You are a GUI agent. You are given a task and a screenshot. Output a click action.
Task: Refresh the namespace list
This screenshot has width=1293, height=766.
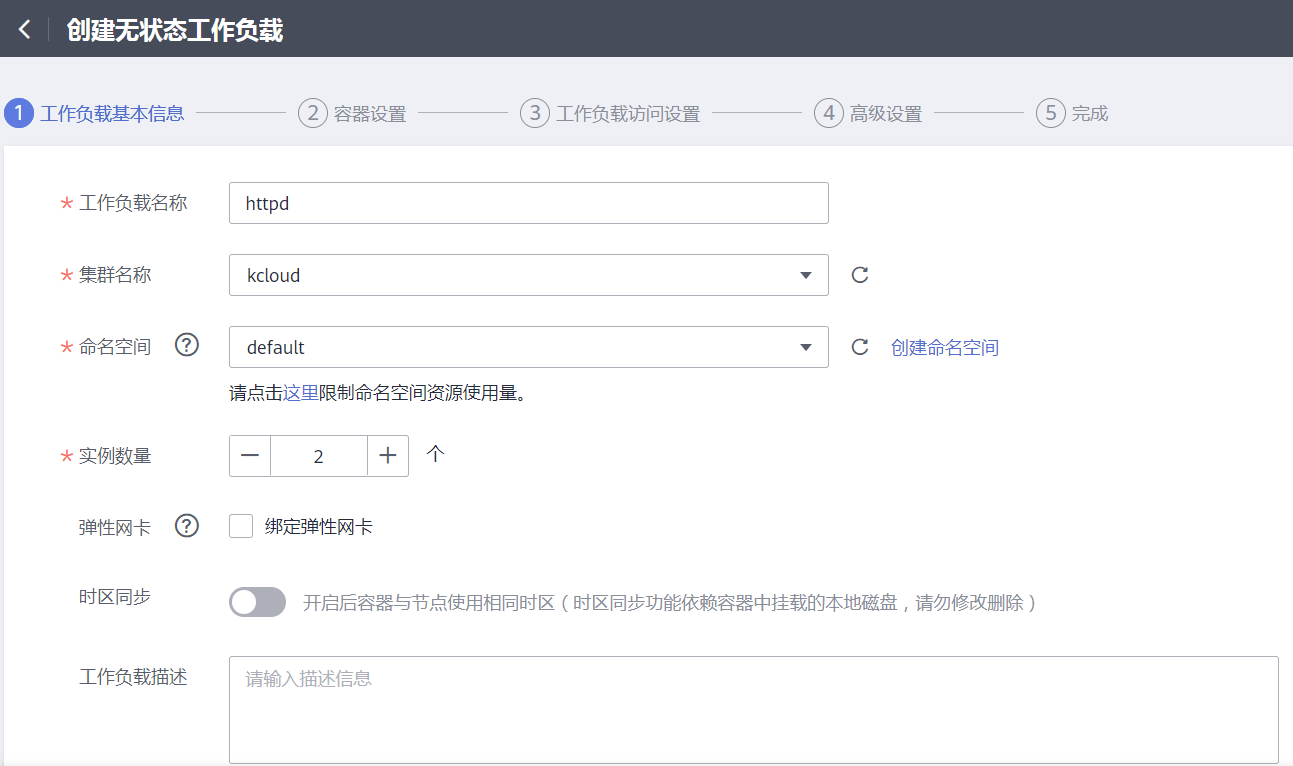point(859,347)
